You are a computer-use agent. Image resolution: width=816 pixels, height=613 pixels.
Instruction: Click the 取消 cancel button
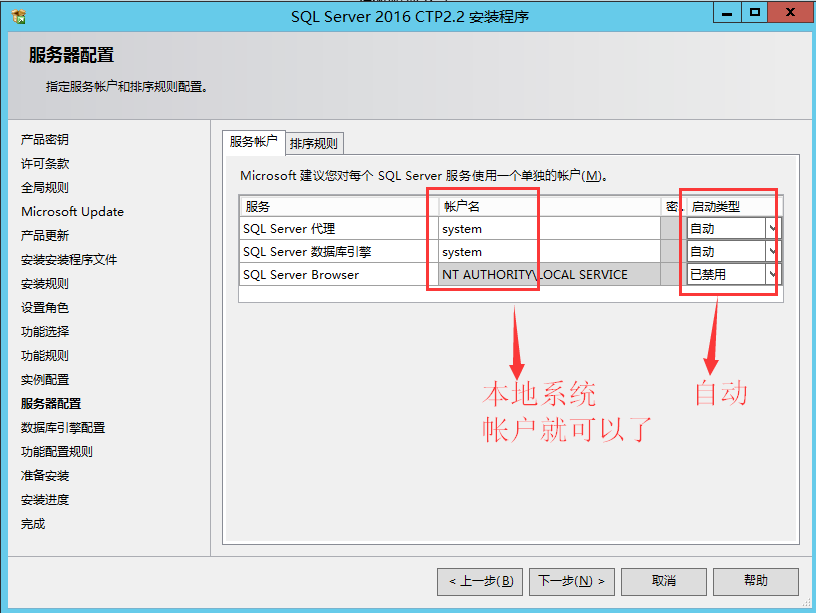pos(664,581)
